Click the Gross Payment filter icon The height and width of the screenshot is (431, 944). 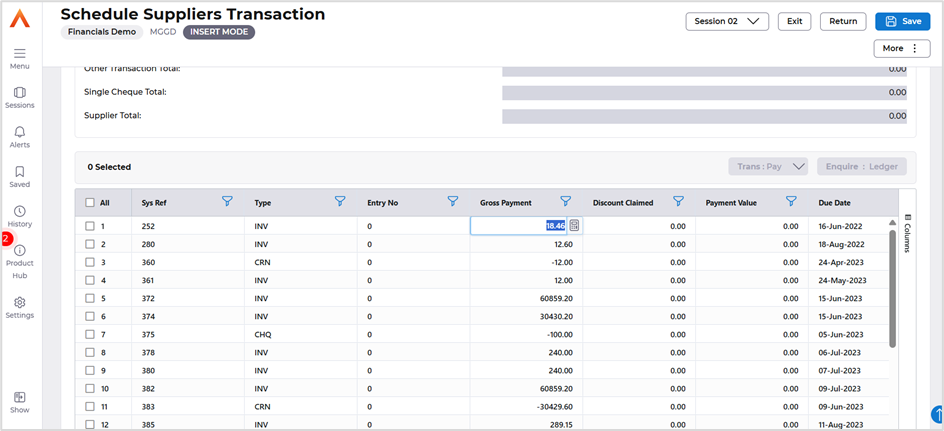(x=565, y=202)
